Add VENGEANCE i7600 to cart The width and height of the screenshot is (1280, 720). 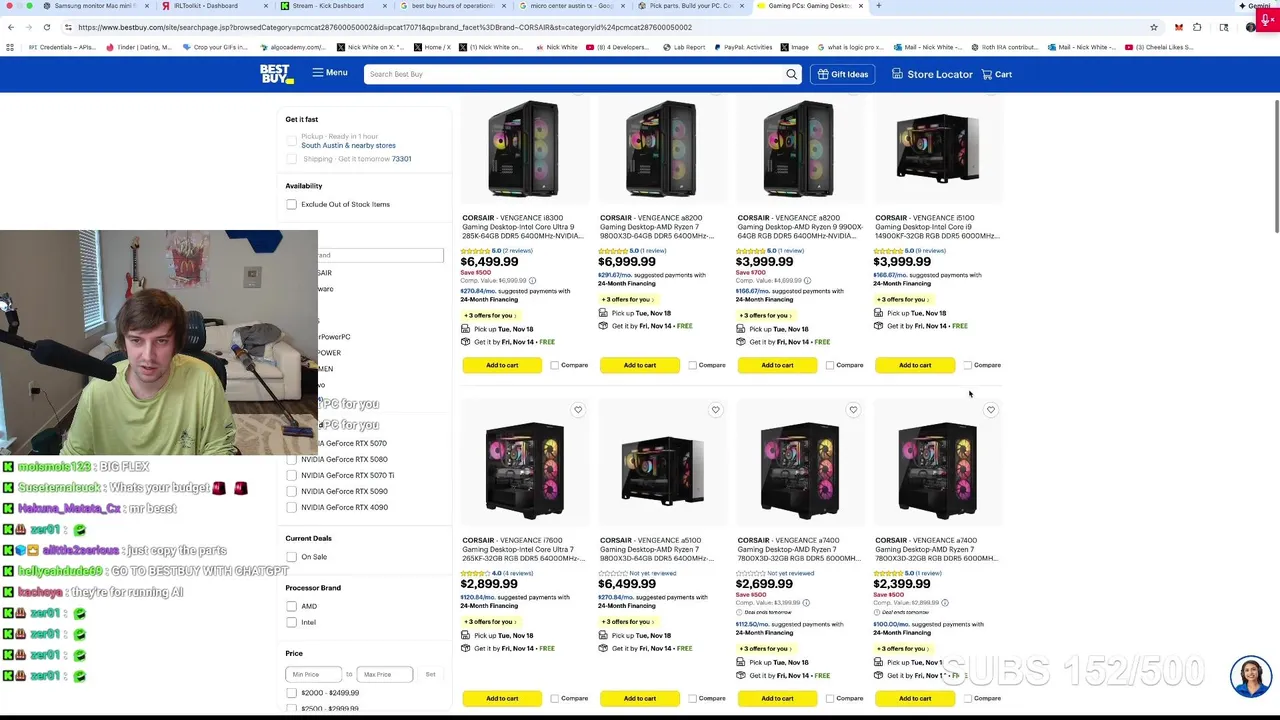(502, 698)
